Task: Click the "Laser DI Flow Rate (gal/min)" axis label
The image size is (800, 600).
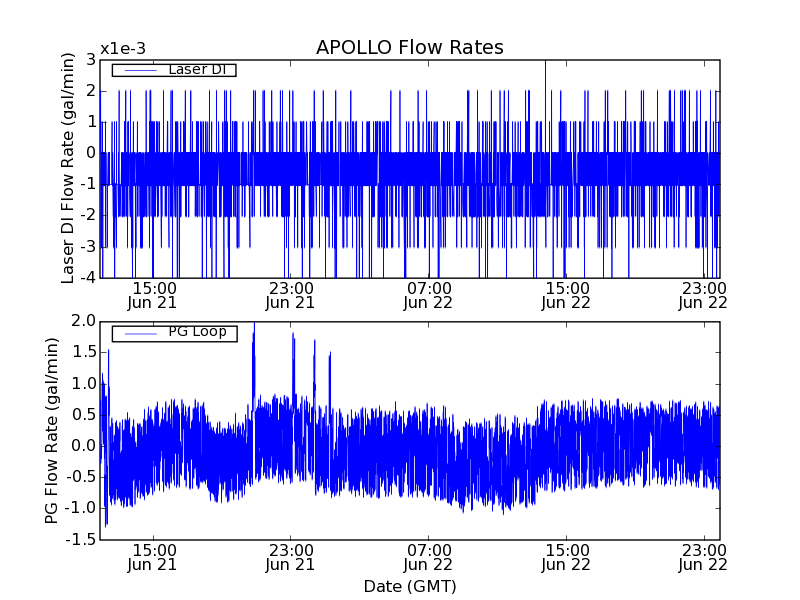Action: (67, 168)
